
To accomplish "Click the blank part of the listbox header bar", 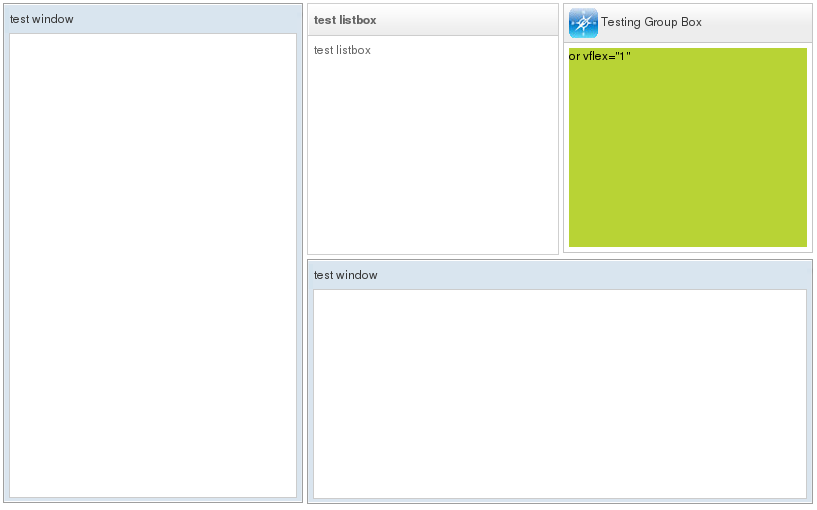I will [x=470, y=20].
